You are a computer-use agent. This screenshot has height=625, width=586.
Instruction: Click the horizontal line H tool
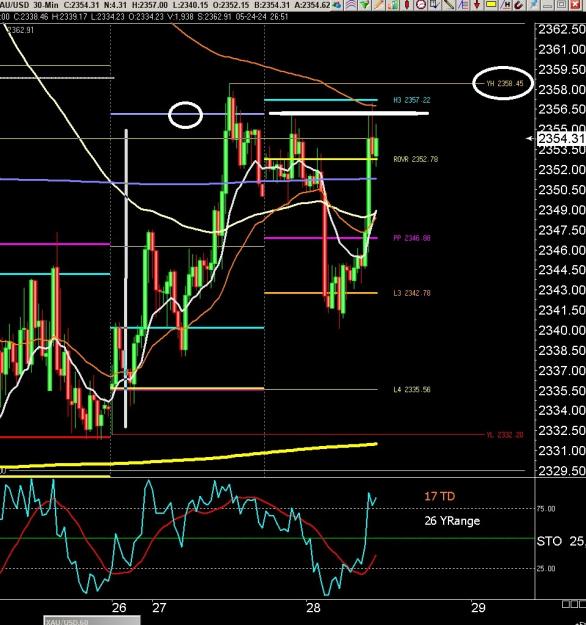505,4
